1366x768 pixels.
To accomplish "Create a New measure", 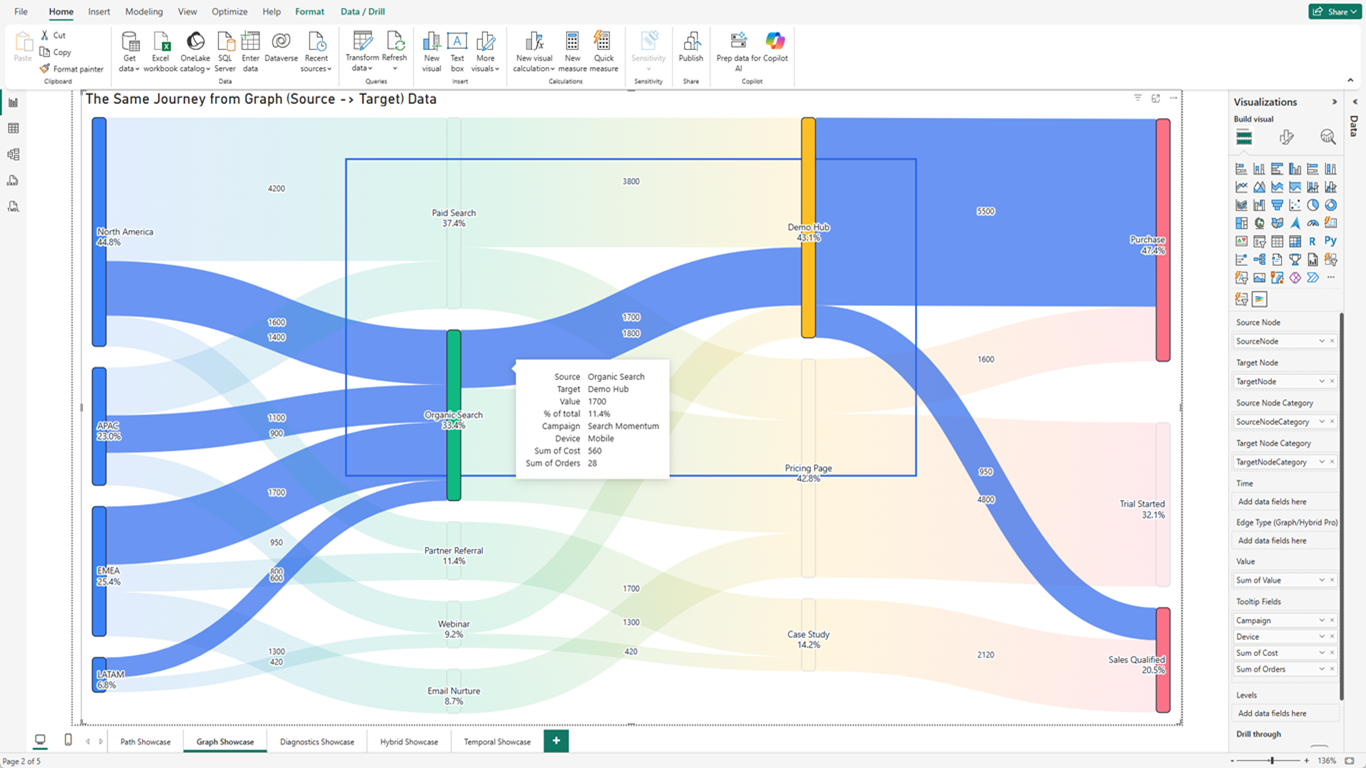I will [x=572, y=51].
